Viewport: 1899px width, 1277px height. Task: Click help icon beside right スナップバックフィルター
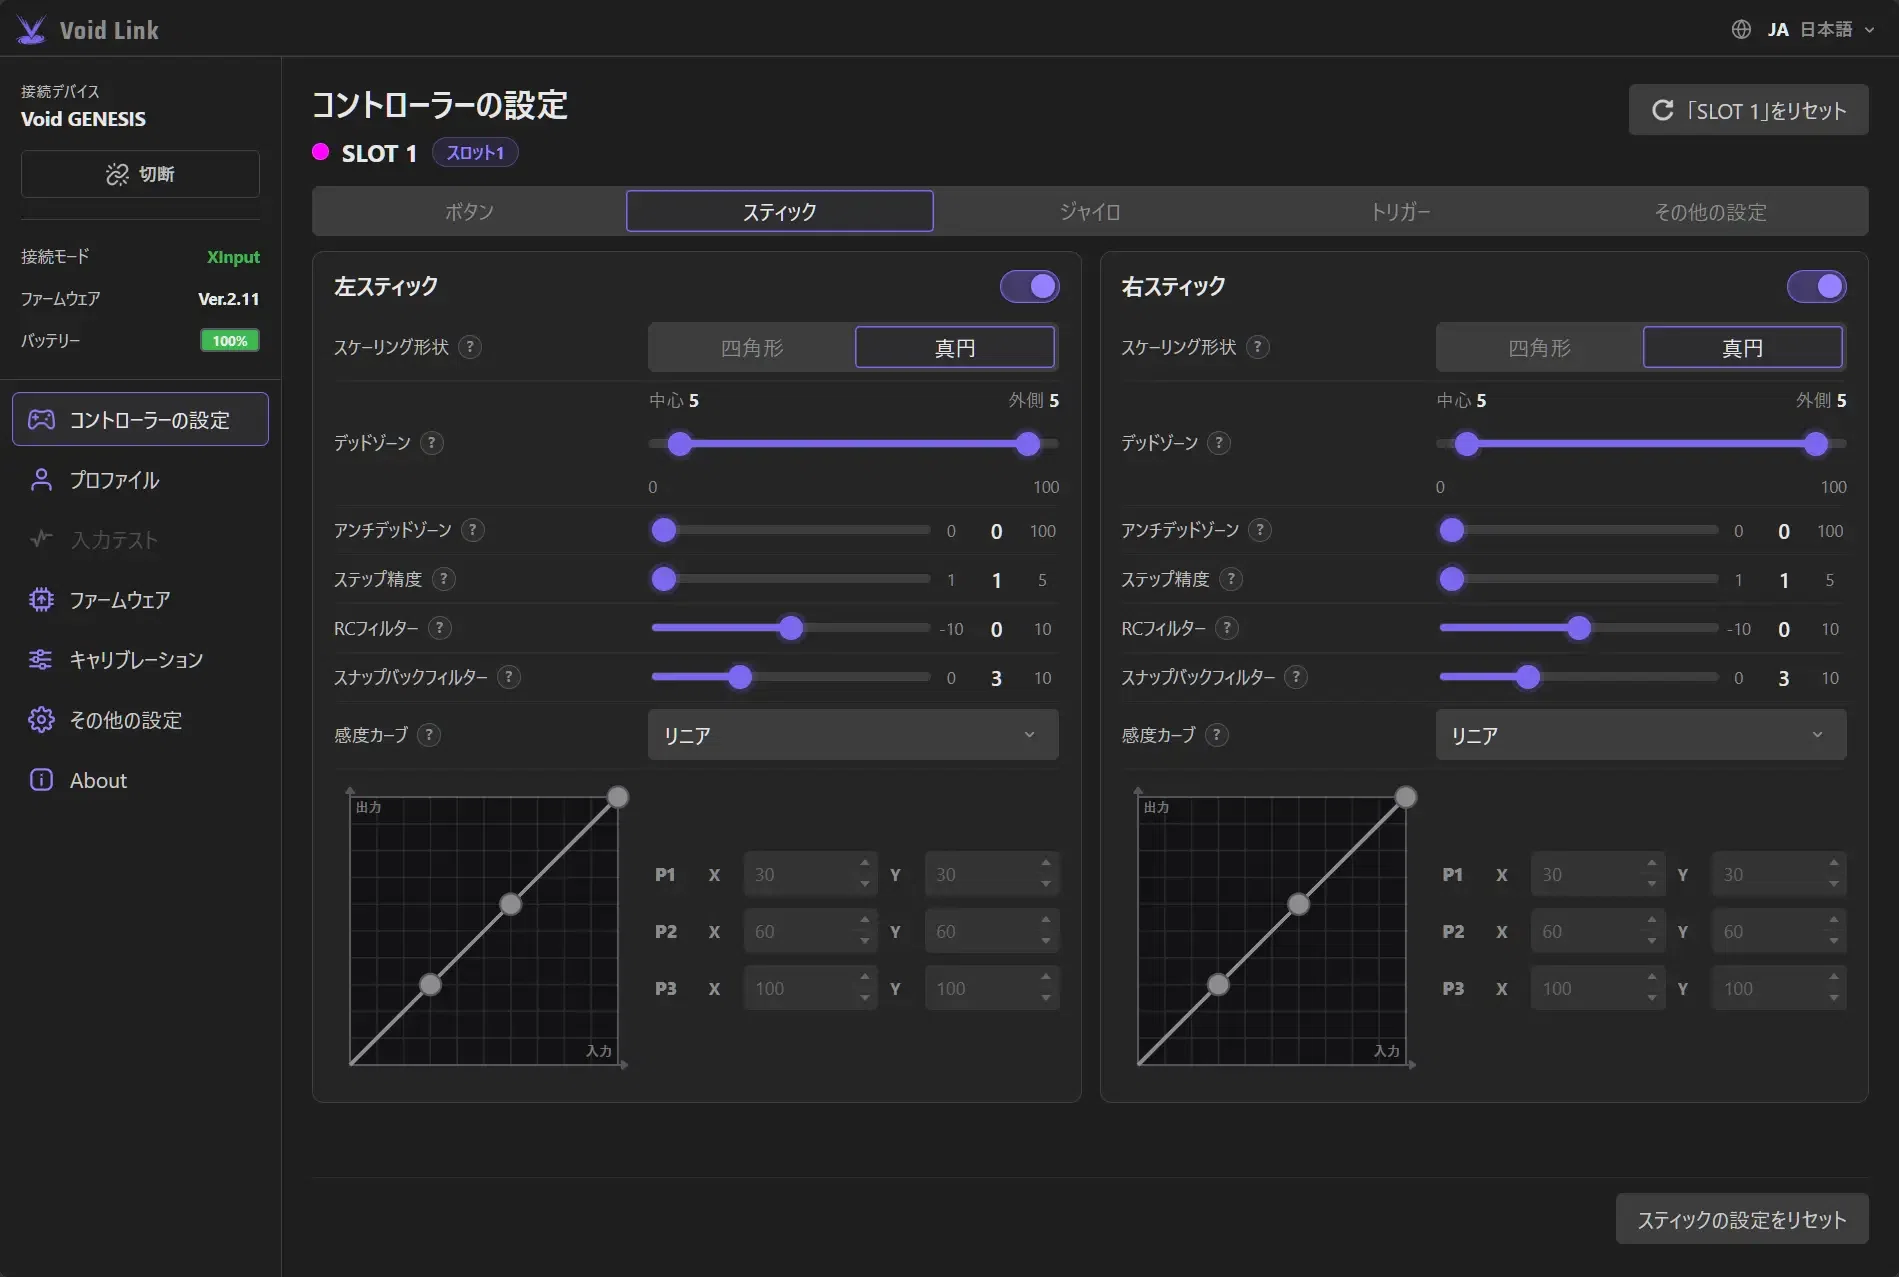[x=1296, y=677]
